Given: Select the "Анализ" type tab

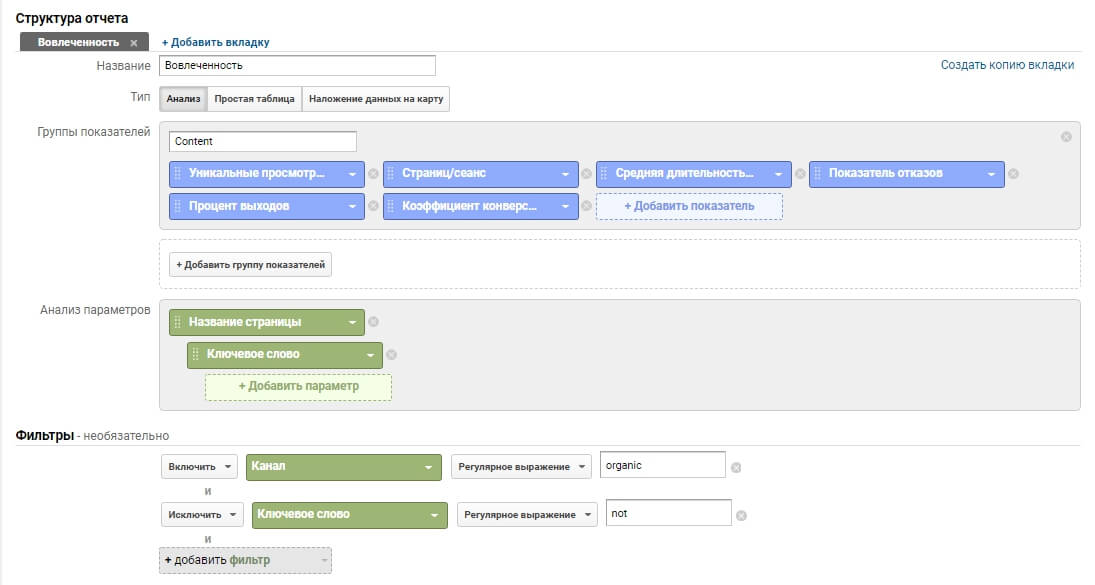Looking at the screenshot, I should tap(183, 99).
